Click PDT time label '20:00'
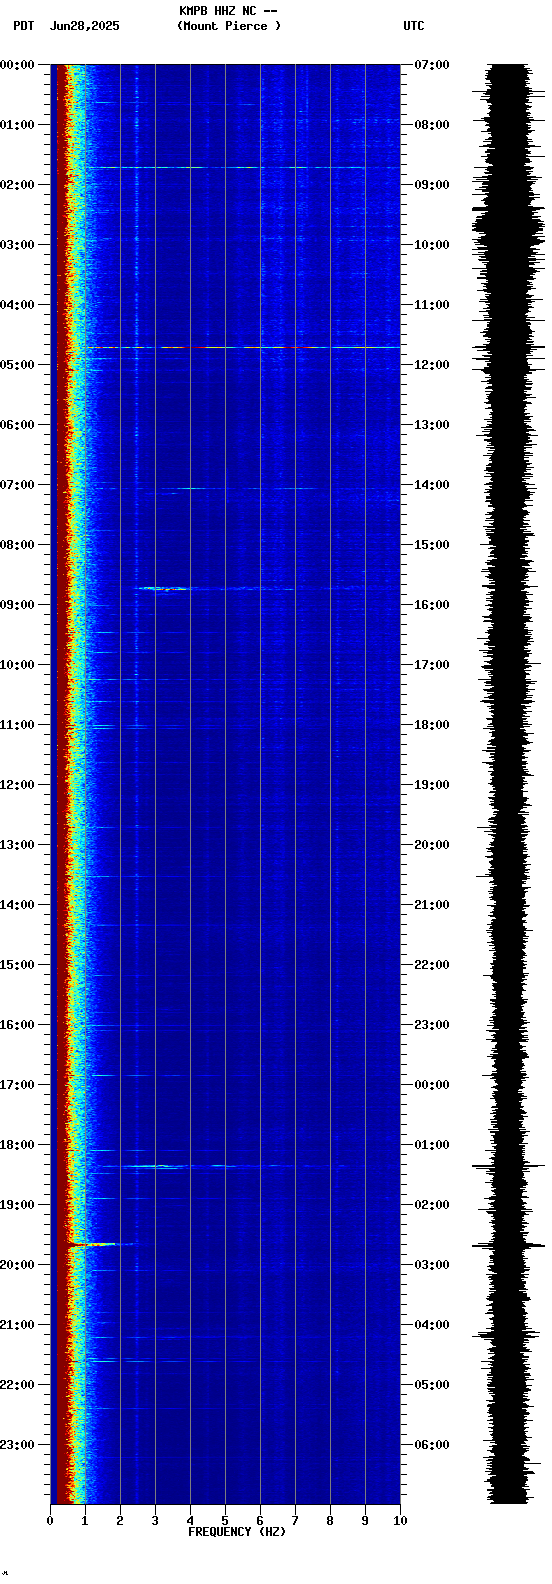Viewport: 552px width, 1584px height. point(17,1265)
